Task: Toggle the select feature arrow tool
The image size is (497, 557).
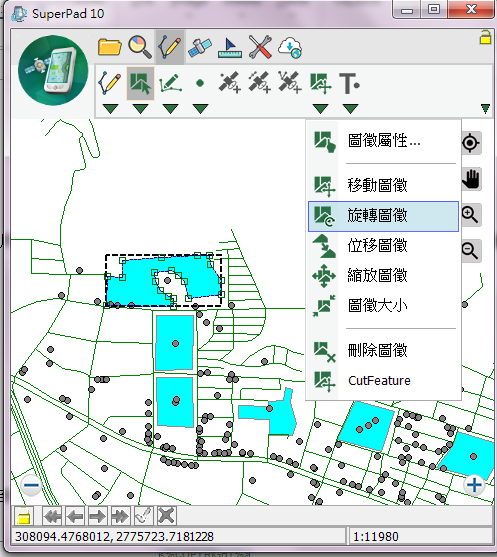Action: [140, 83]
